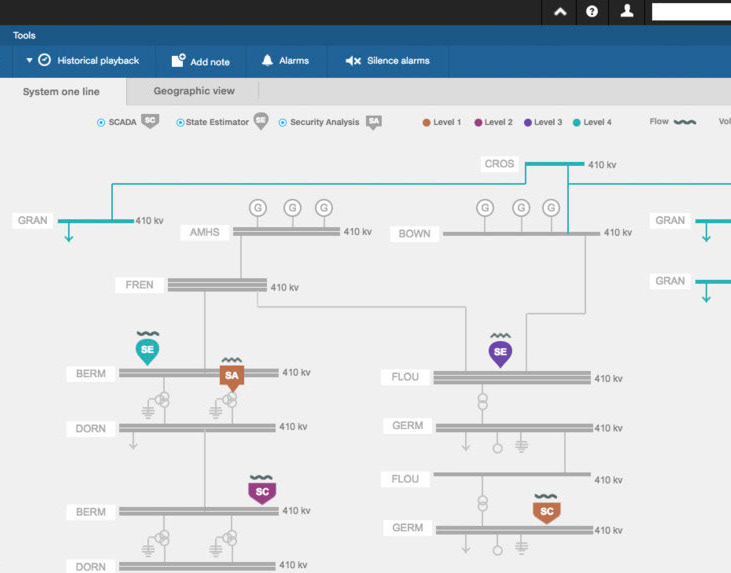Click the magenta SC marker above lower BERM
Image resolution: width=731 pixels, height=573 pixels.
click(262, 493)
